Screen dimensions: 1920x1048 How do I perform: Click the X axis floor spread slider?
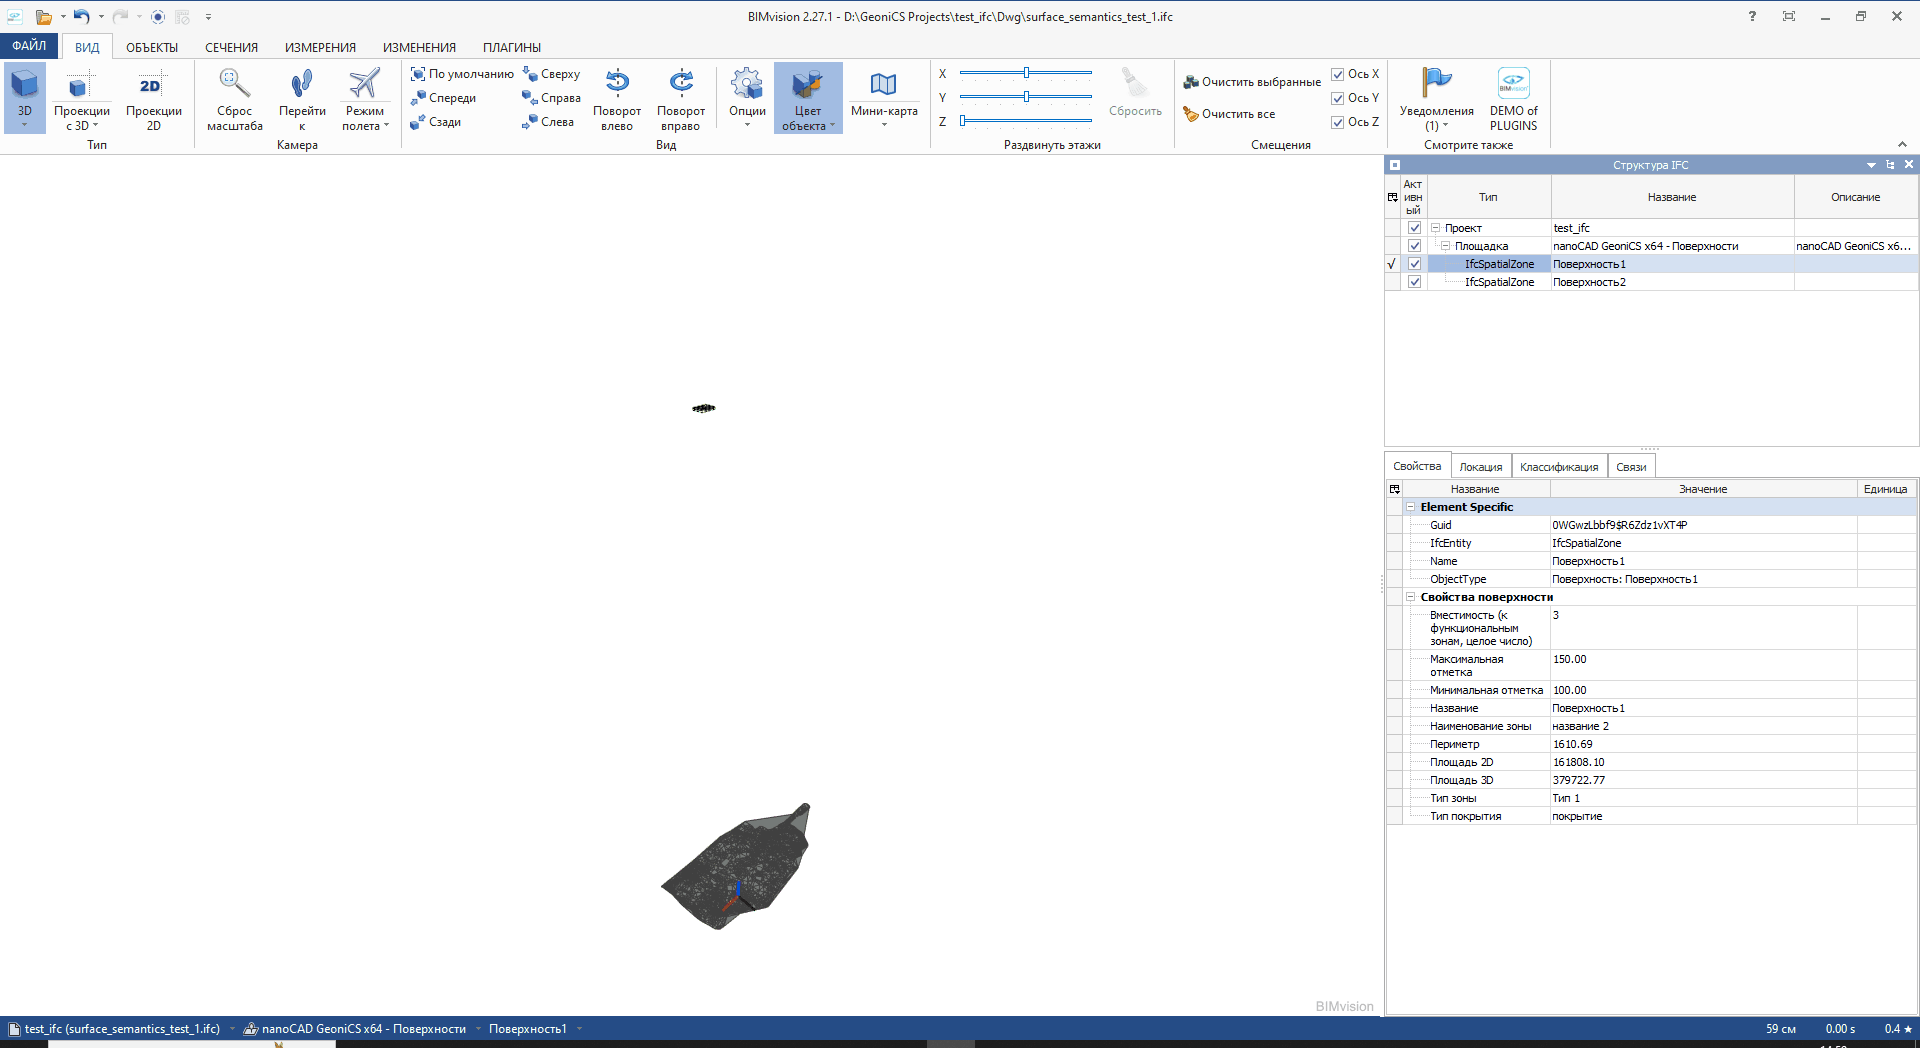1026,73
